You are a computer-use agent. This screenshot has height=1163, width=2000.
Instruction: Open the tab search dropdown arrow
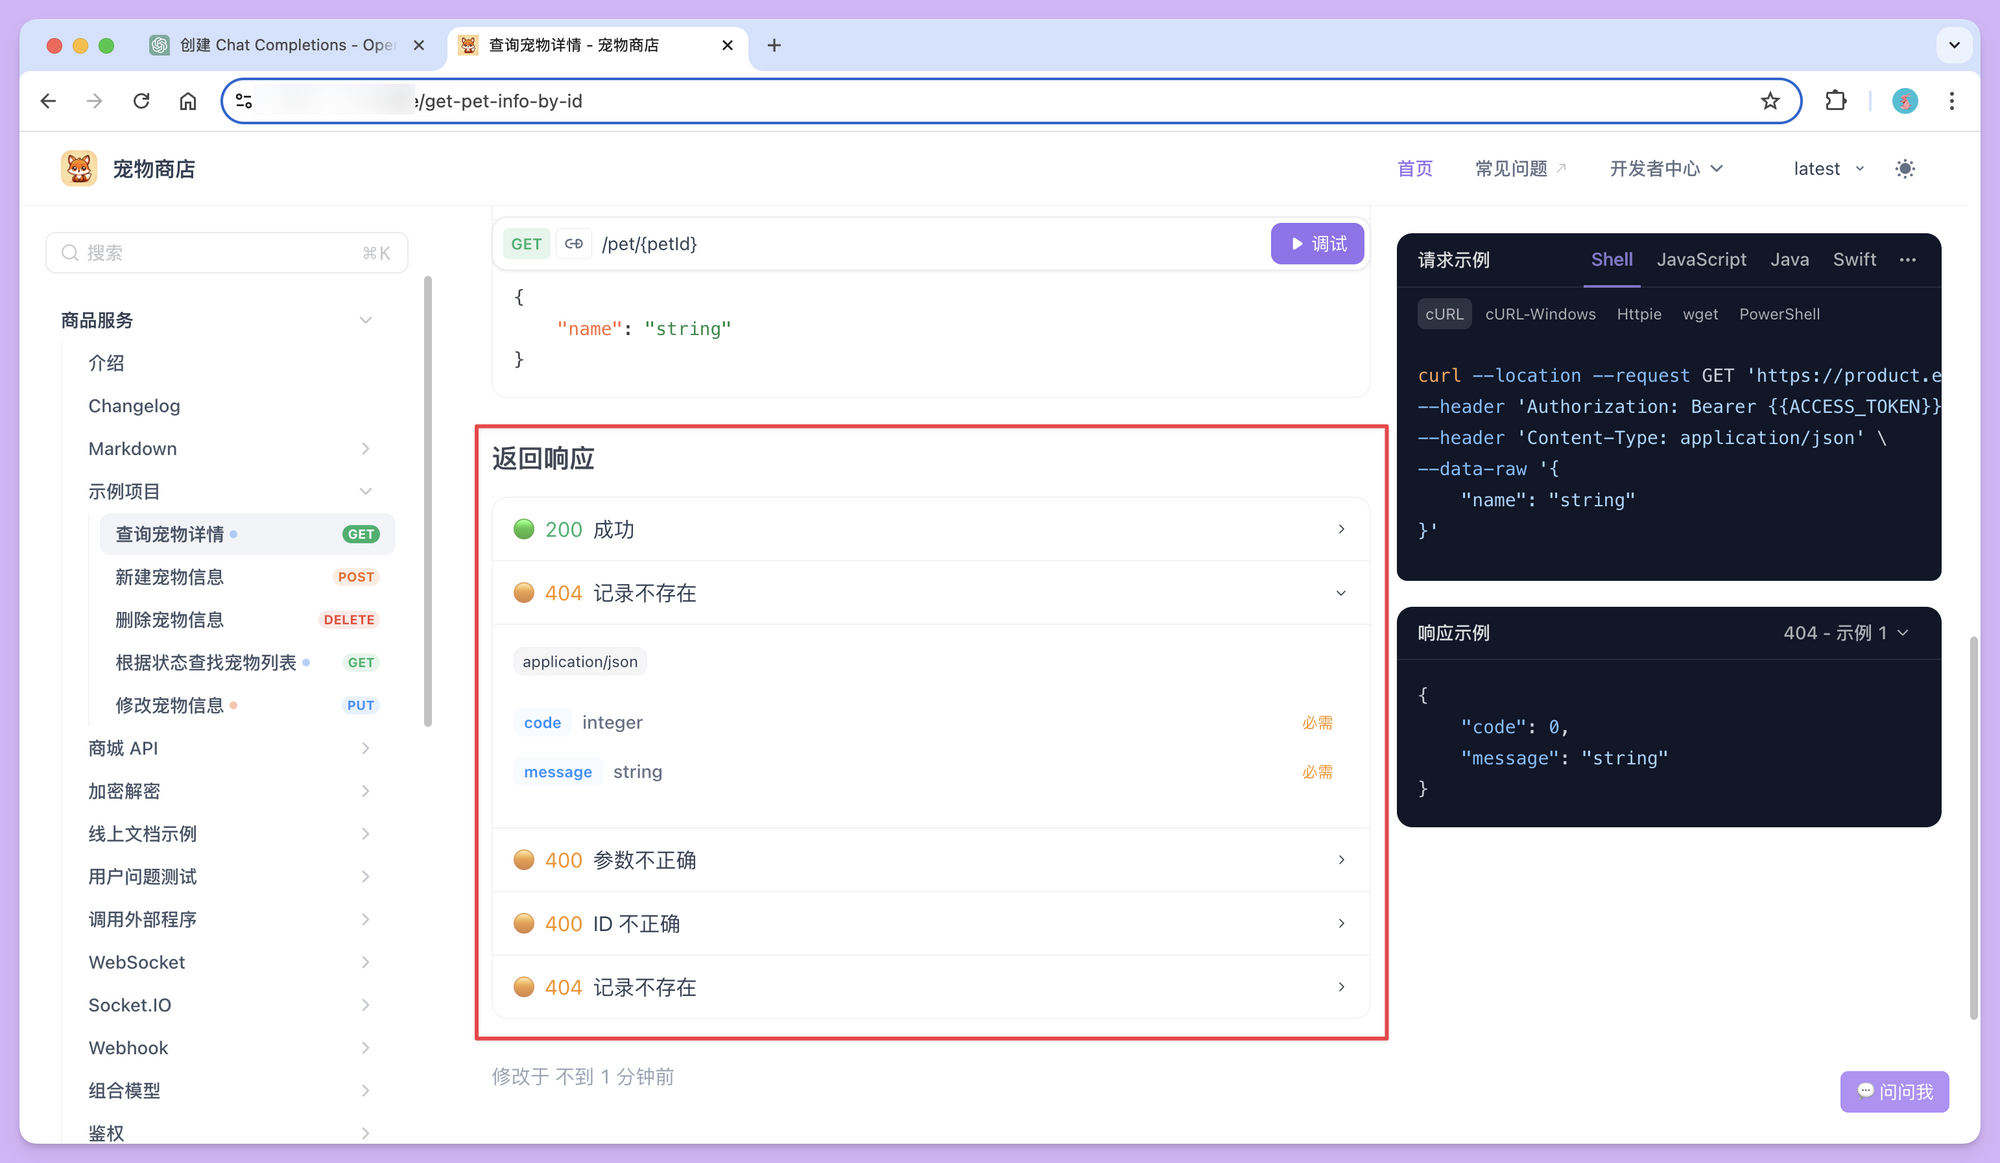(1954, 45)
